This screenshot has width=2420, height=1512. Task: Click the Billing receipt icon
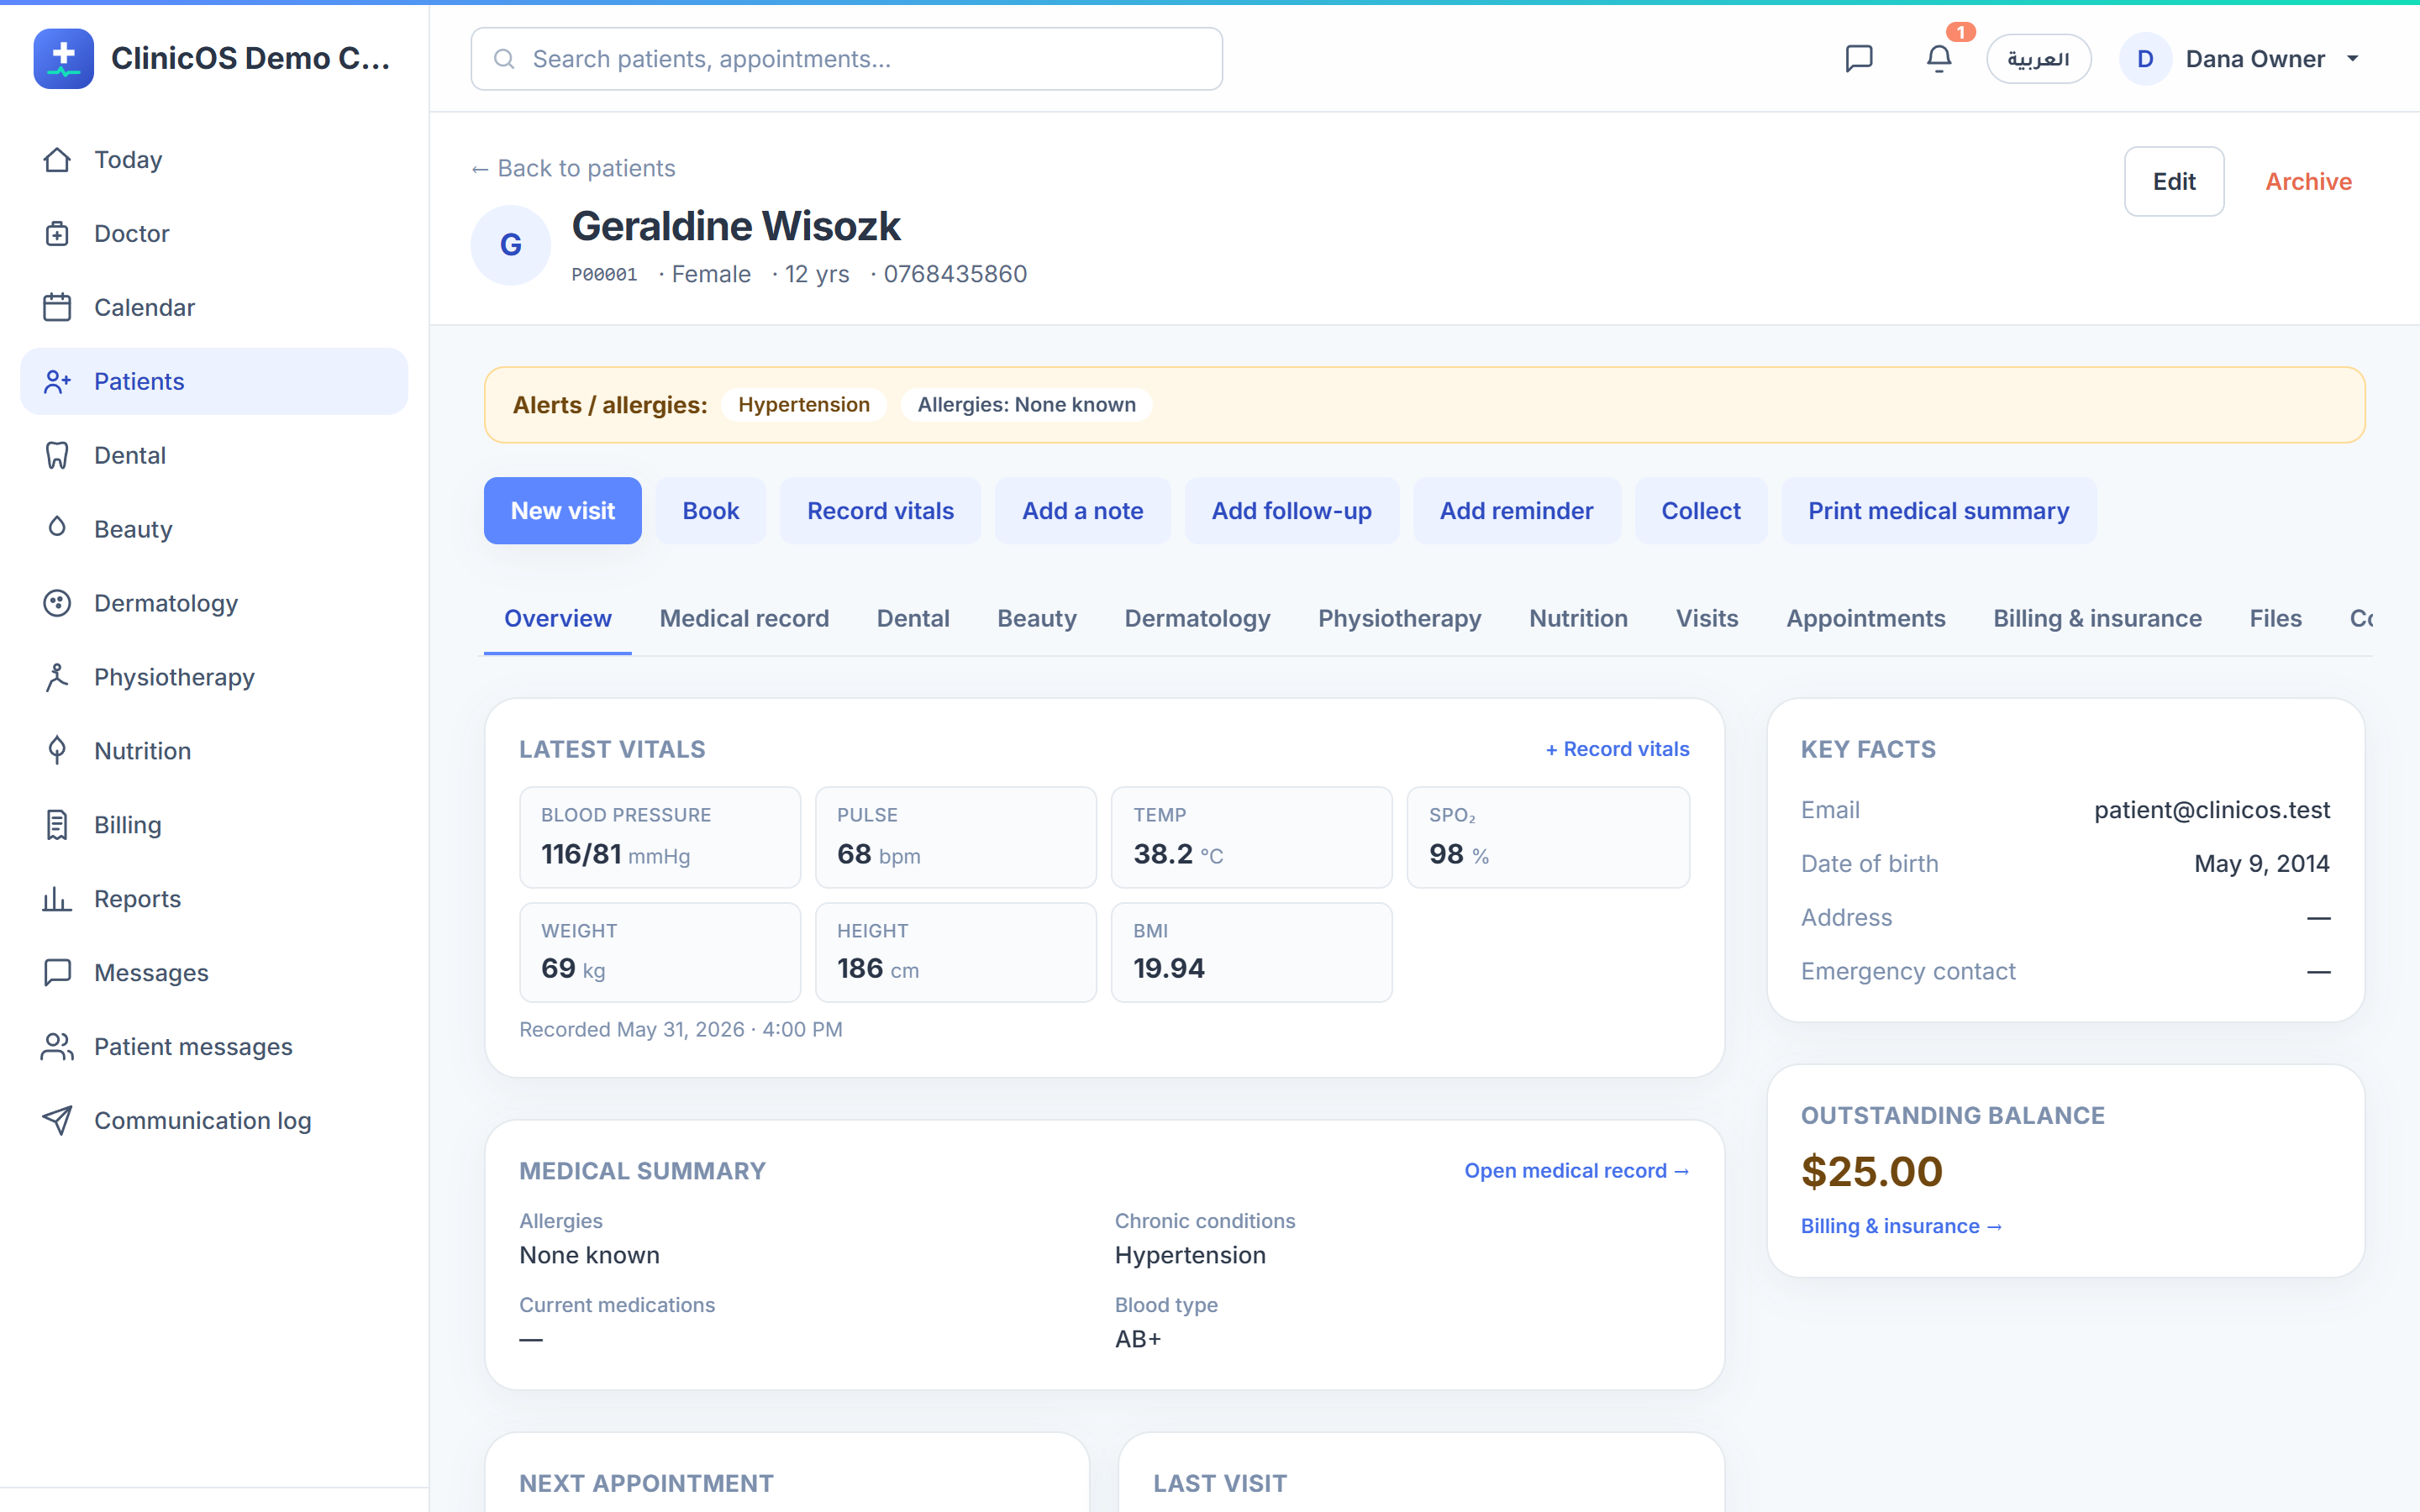pyautogui.click(x=57, y=826)
